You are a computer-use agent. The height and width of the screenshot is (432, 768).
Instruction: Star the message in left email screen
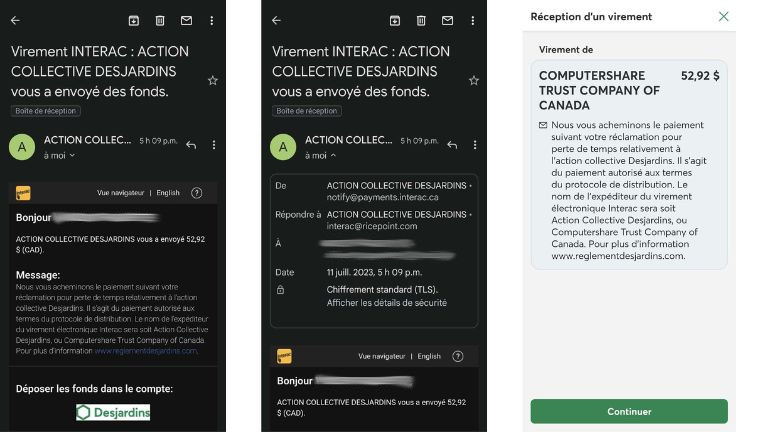click(x=213, y=80)
